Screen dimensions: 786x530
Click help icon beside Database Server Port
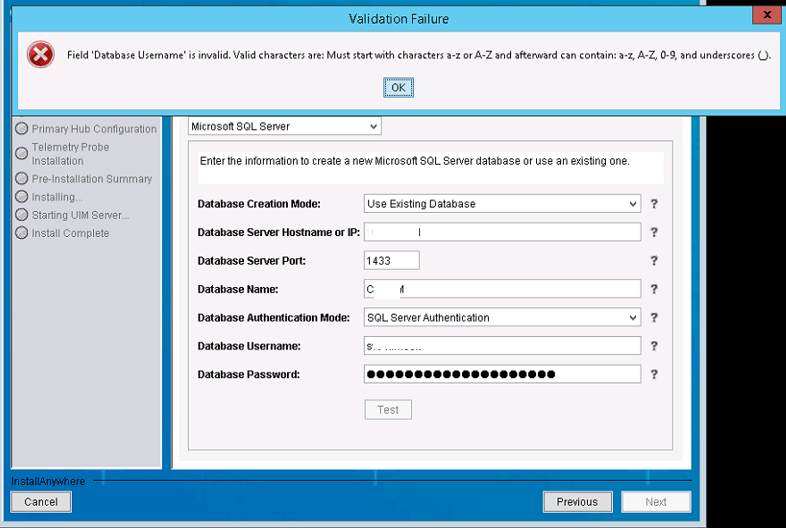tap(654, 261)
